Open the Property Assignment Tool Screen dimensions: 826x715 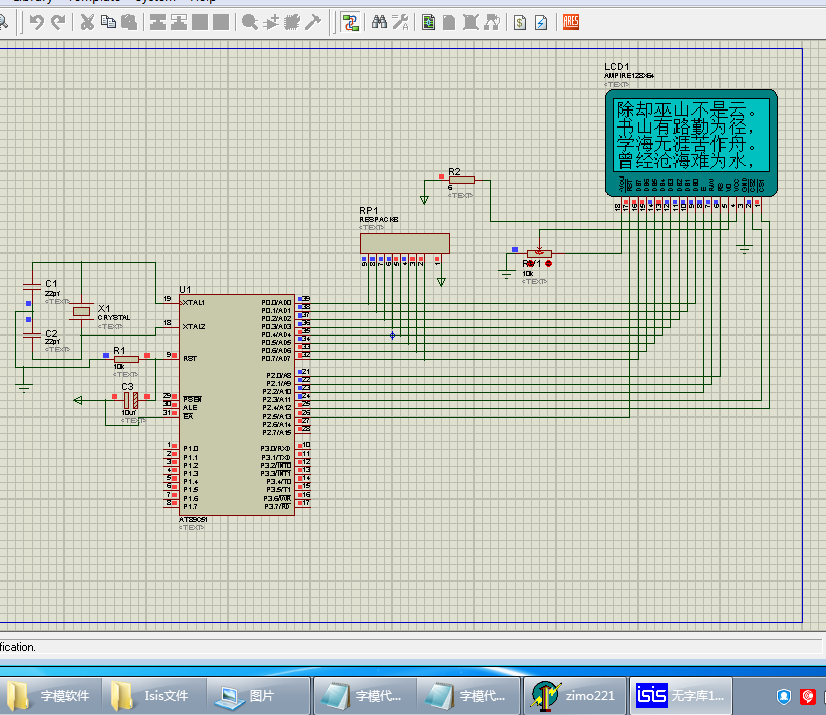400,22
